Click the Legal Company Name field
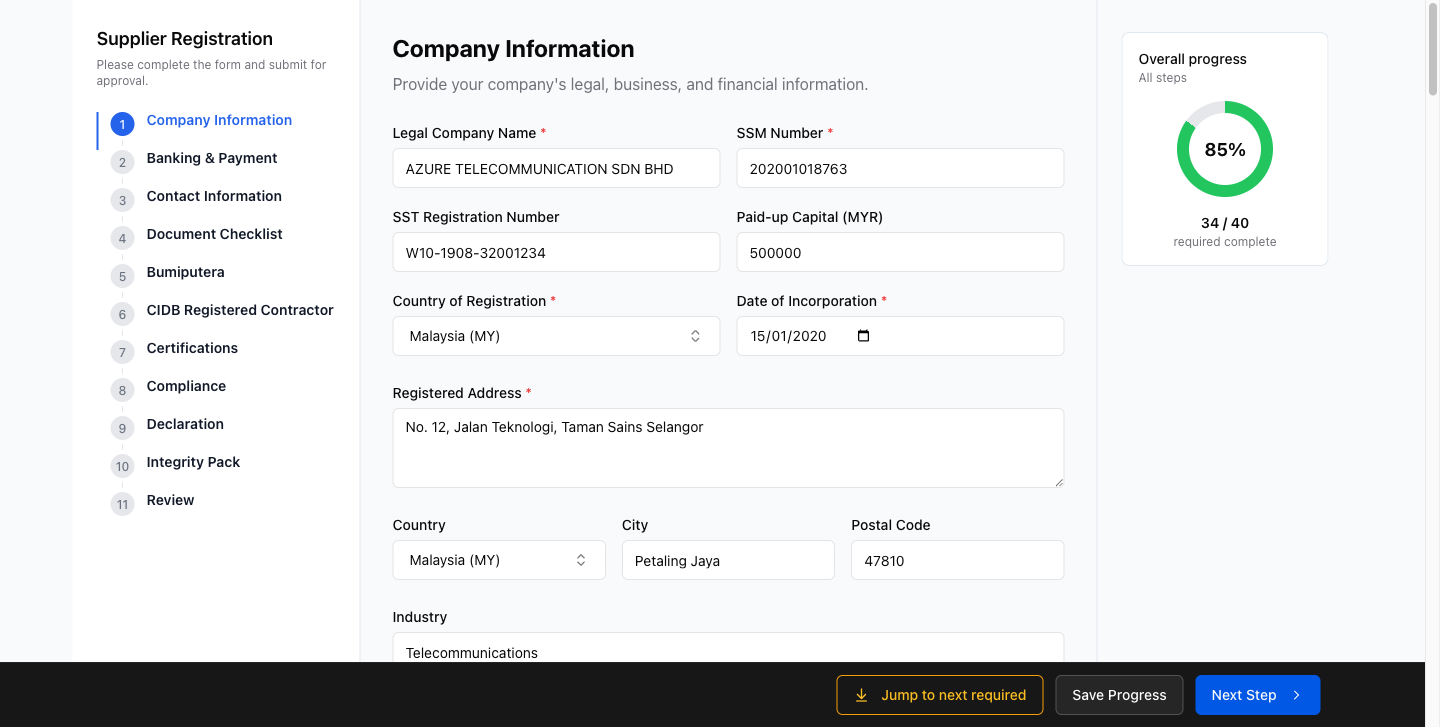 556,168
